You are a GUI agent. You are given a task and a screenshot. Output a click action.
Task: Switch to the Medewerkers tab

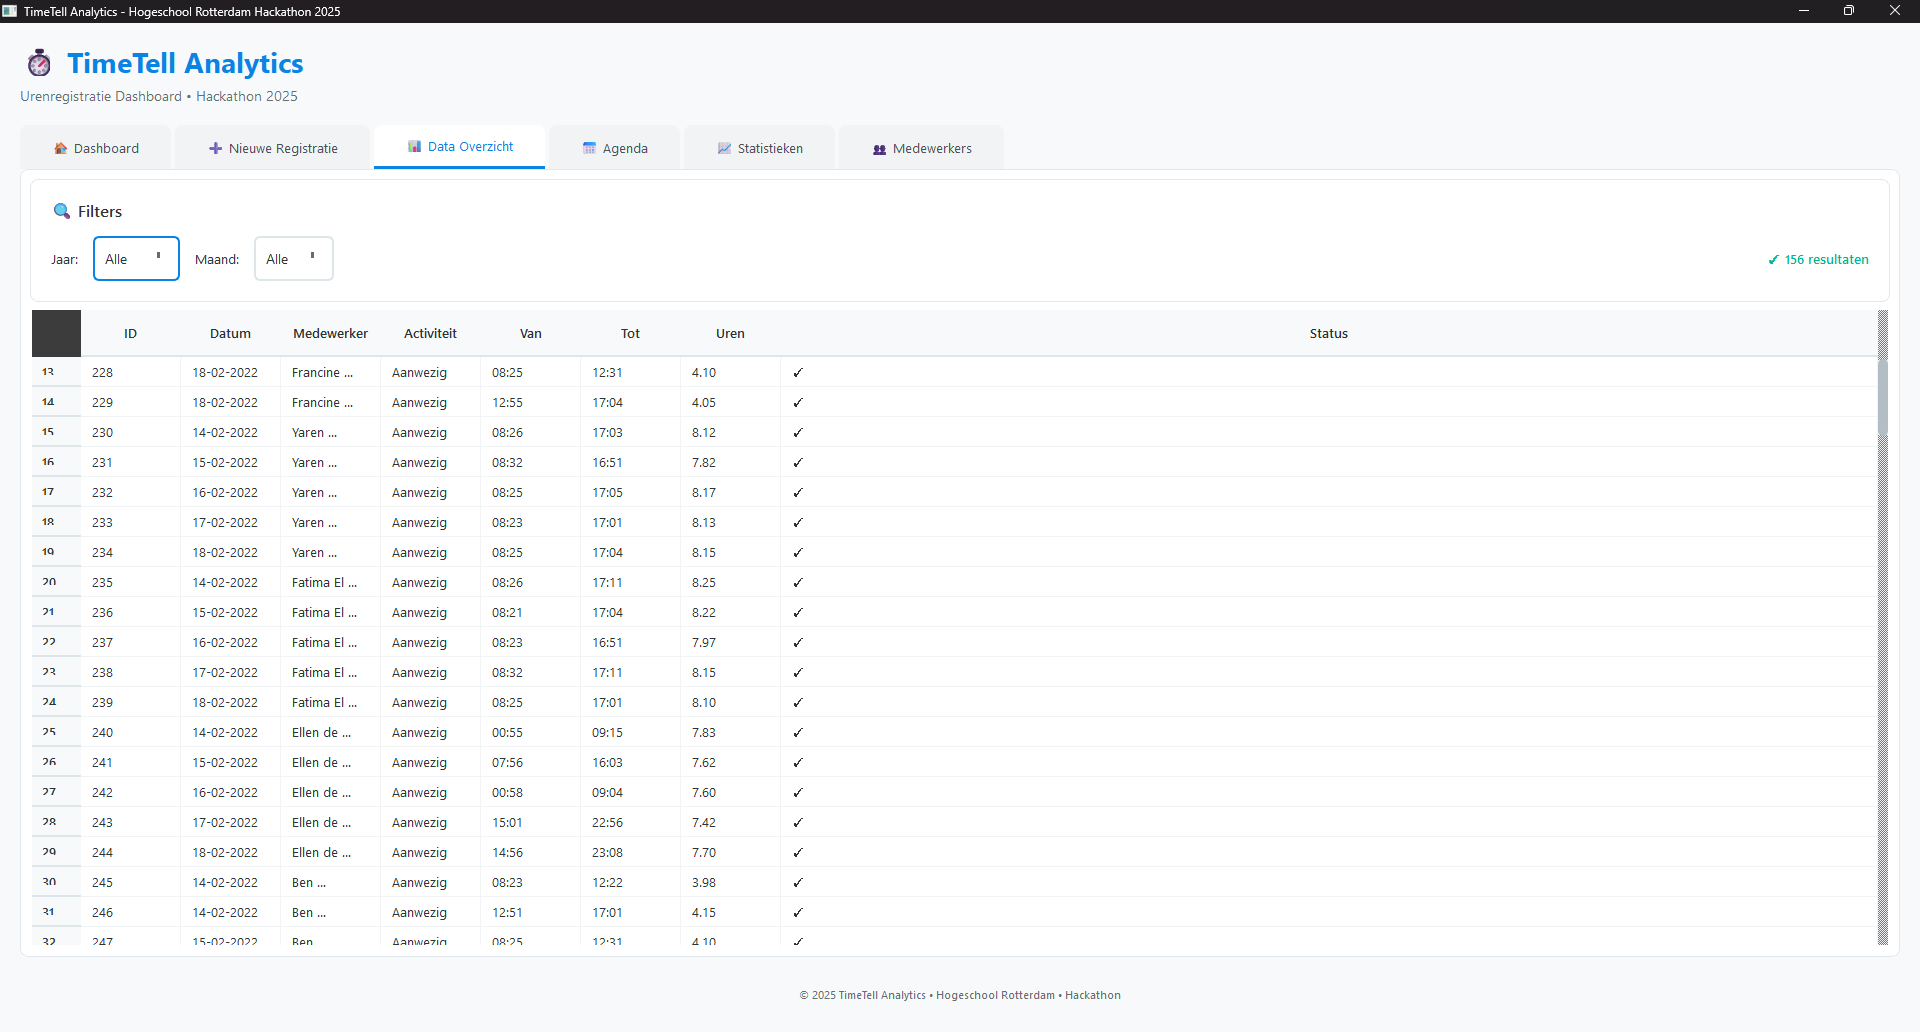921,148
